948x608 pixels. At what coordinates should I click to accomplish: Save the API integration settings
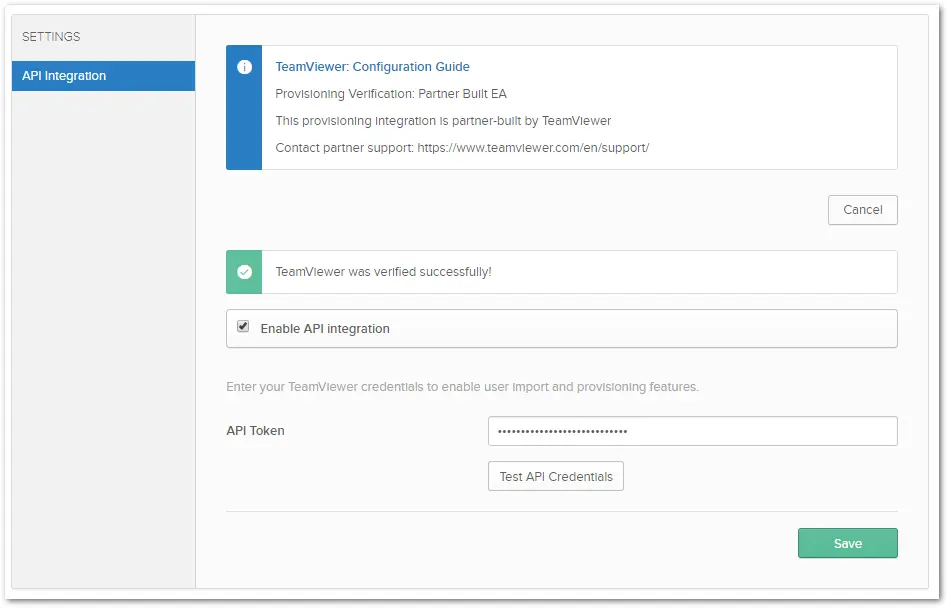[847, 543]
